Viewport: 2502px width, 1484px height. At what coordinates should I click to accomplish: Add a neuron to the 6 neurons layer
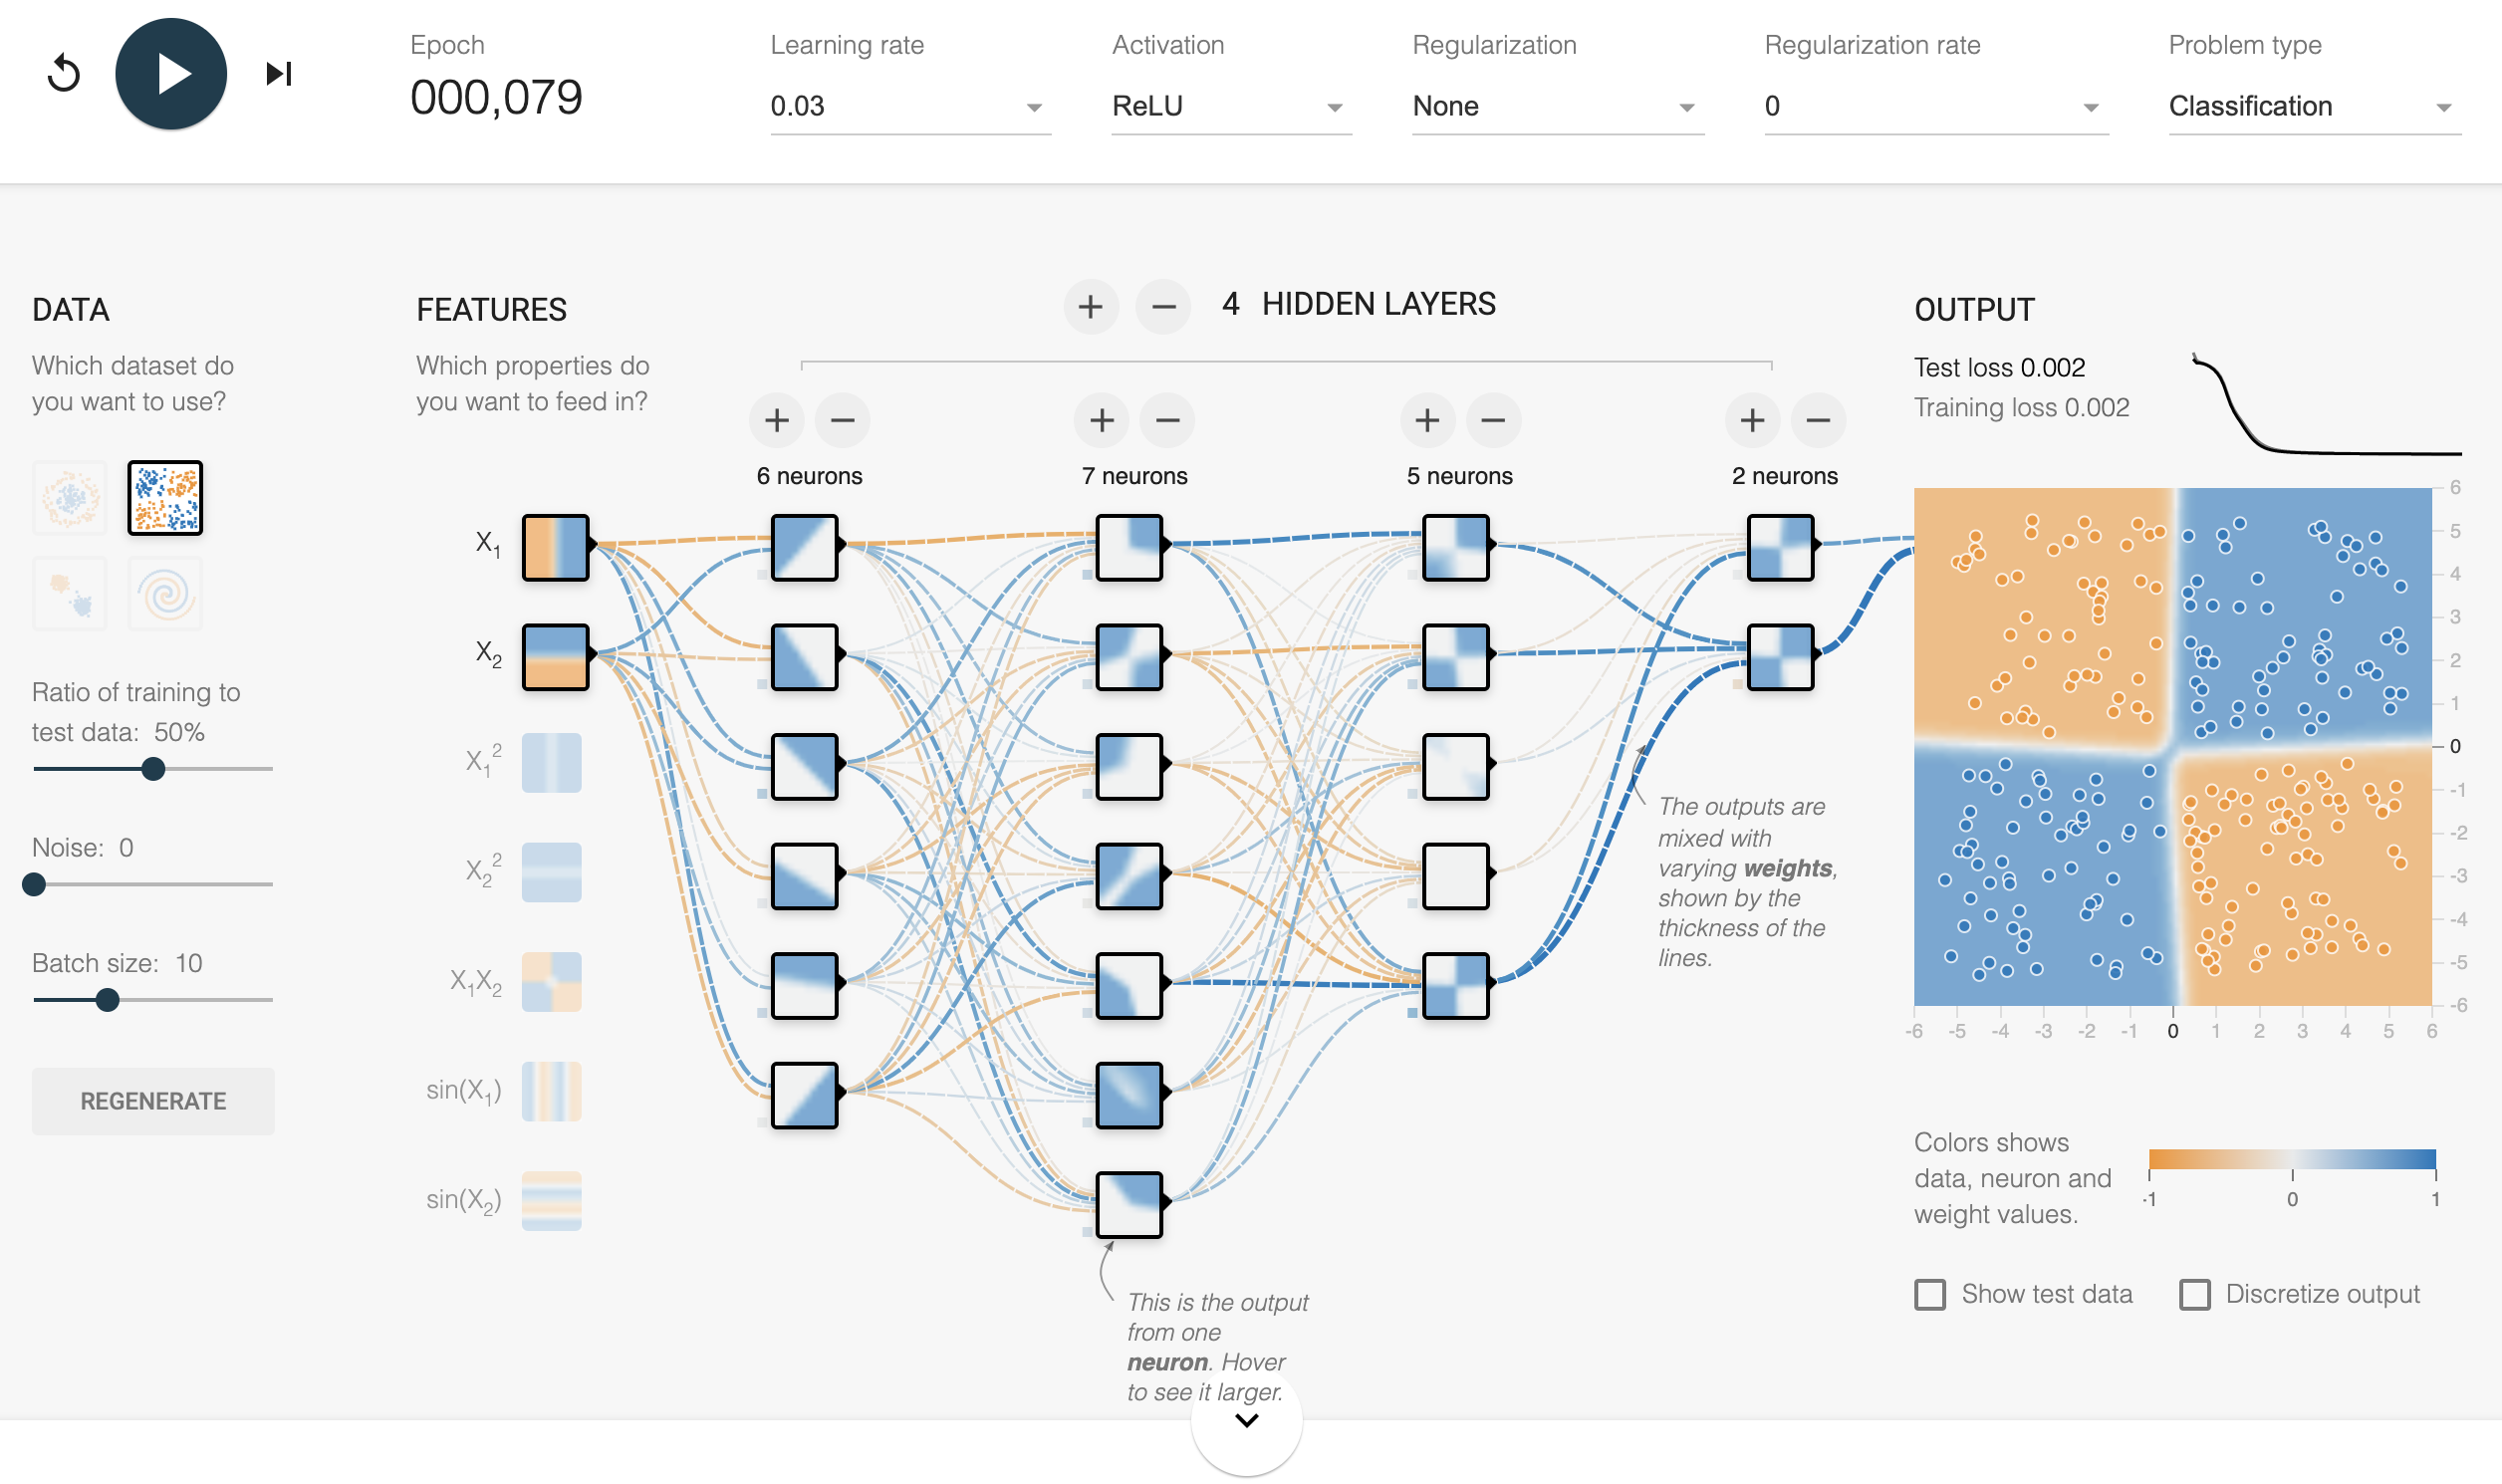coord(777,420)
